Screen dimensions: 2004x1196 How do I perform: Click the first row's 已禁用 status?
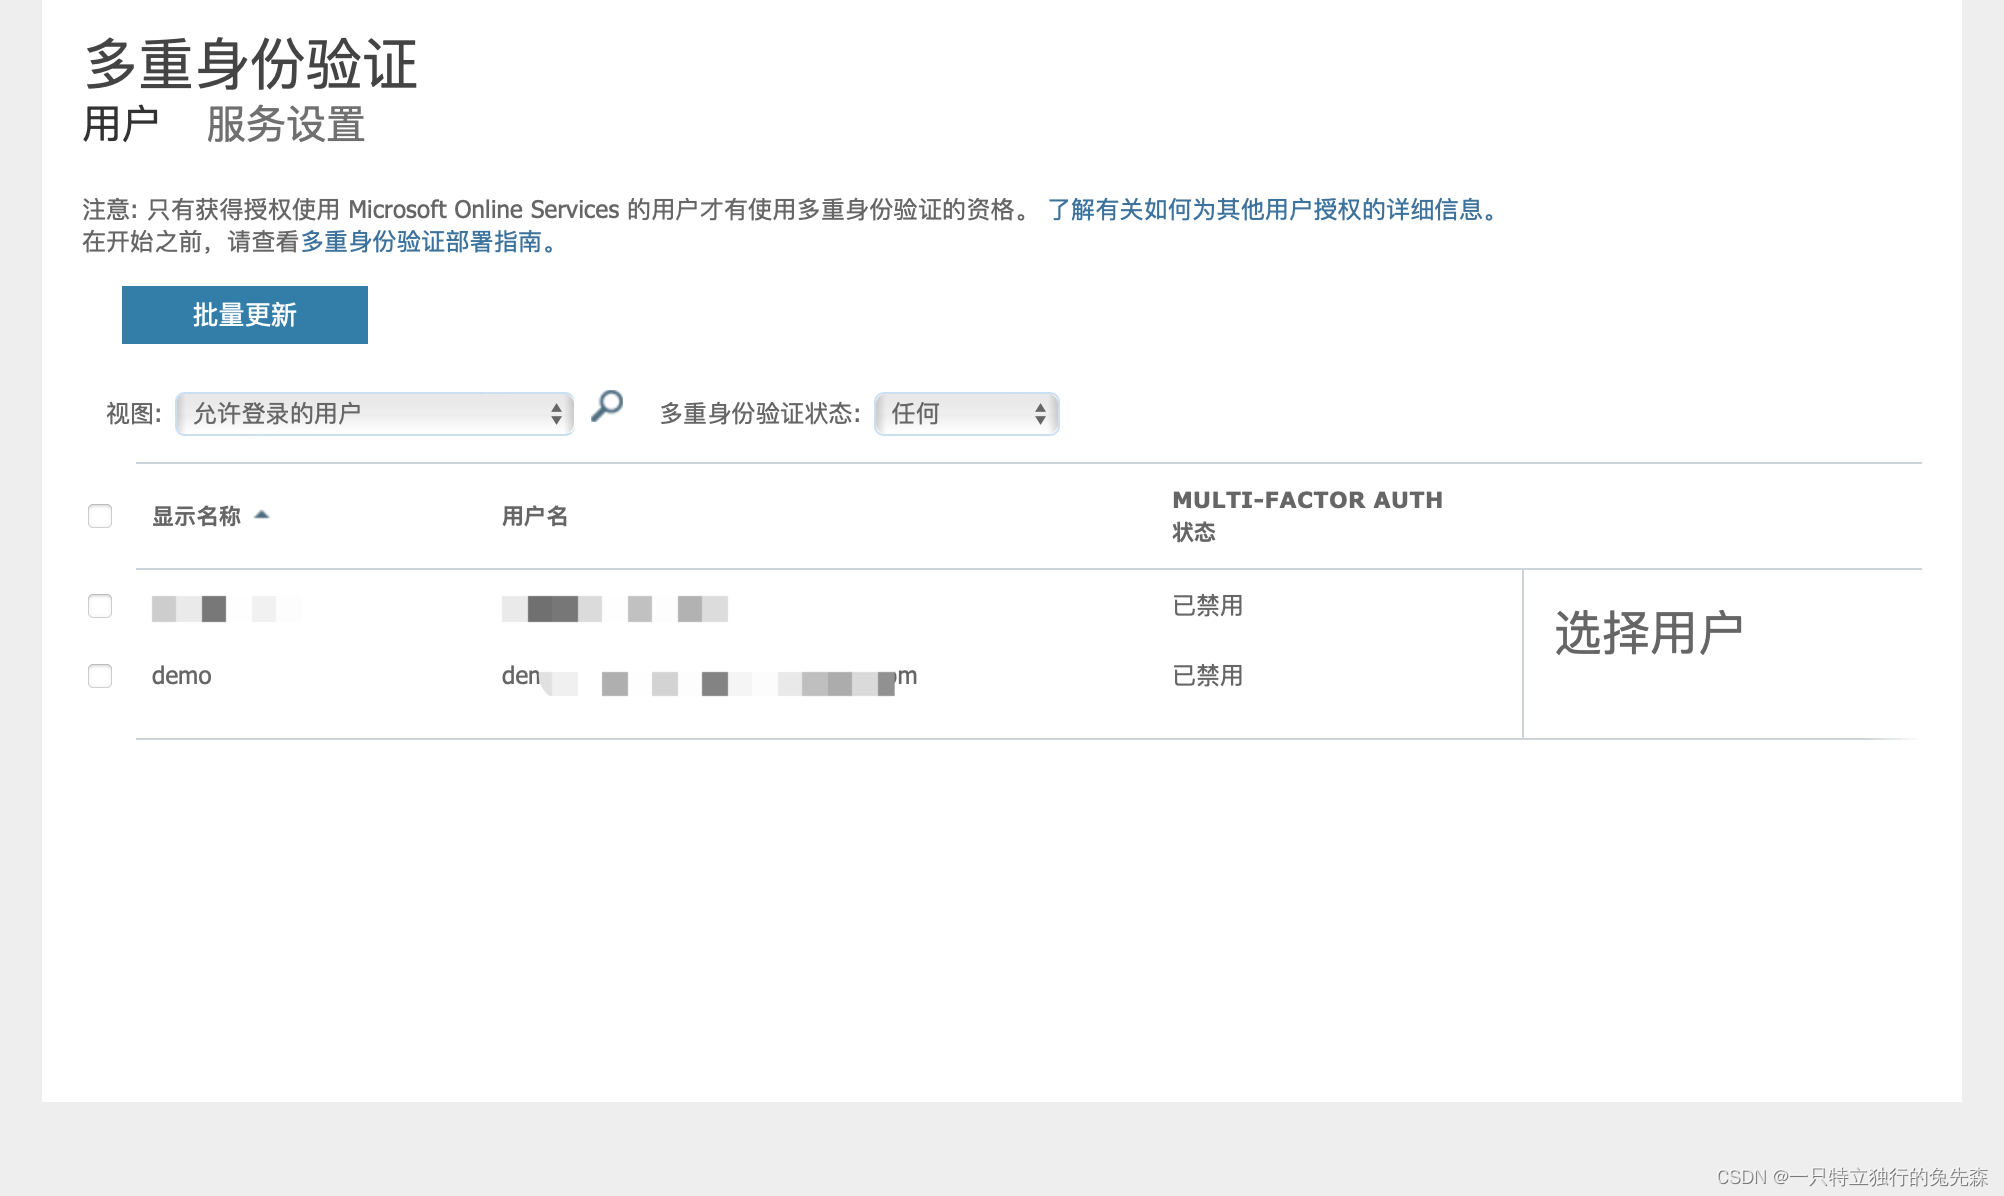pyautogui.click(x=1207, y=606)
